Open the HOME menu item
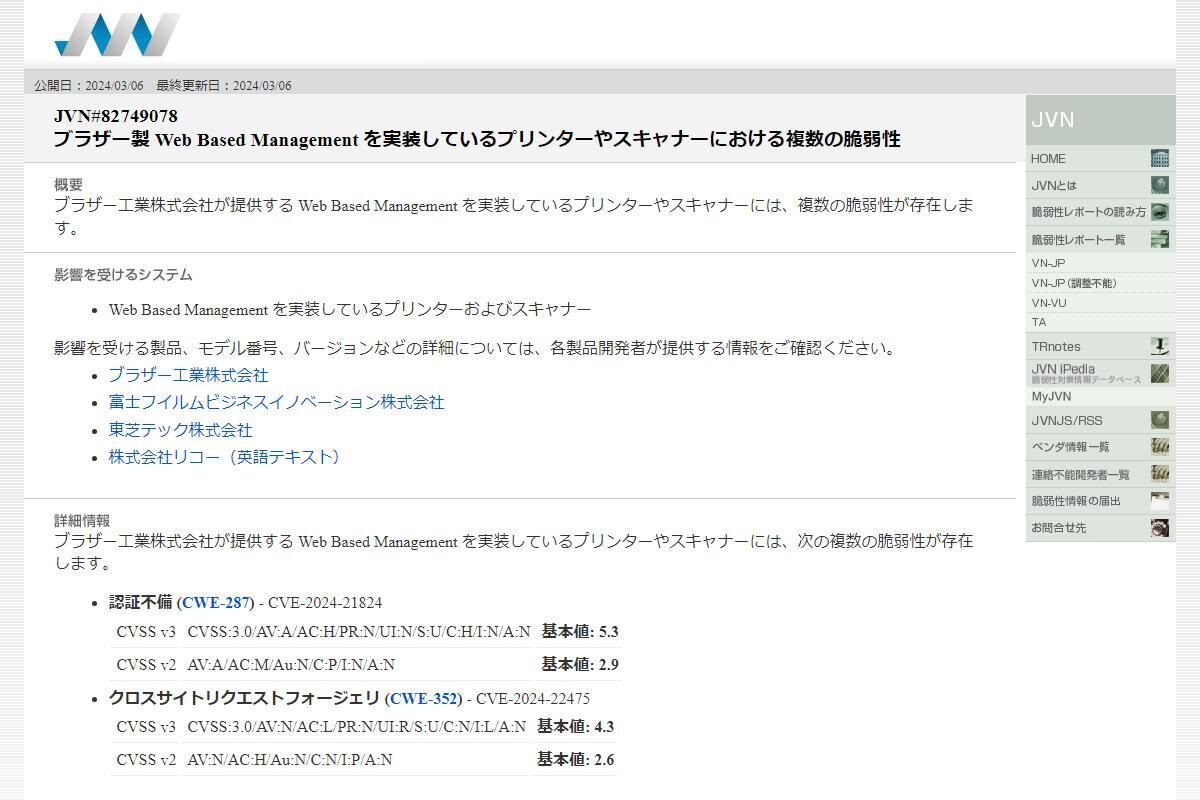The width and height of the screenshot is (1200, 800). (x=1100, y=158)
